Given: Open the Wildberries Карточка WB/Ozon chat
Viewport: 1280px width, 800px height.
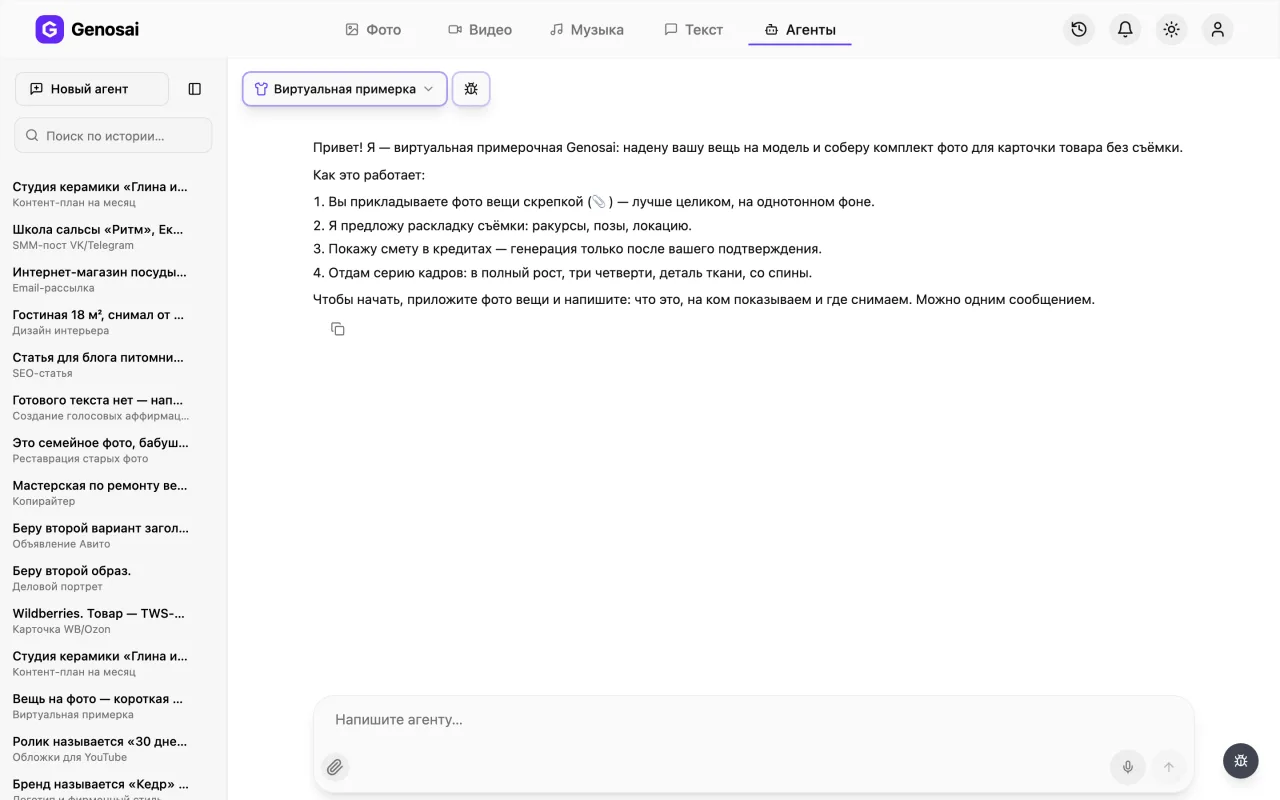Looking at the screenshot, I should 100,621.
